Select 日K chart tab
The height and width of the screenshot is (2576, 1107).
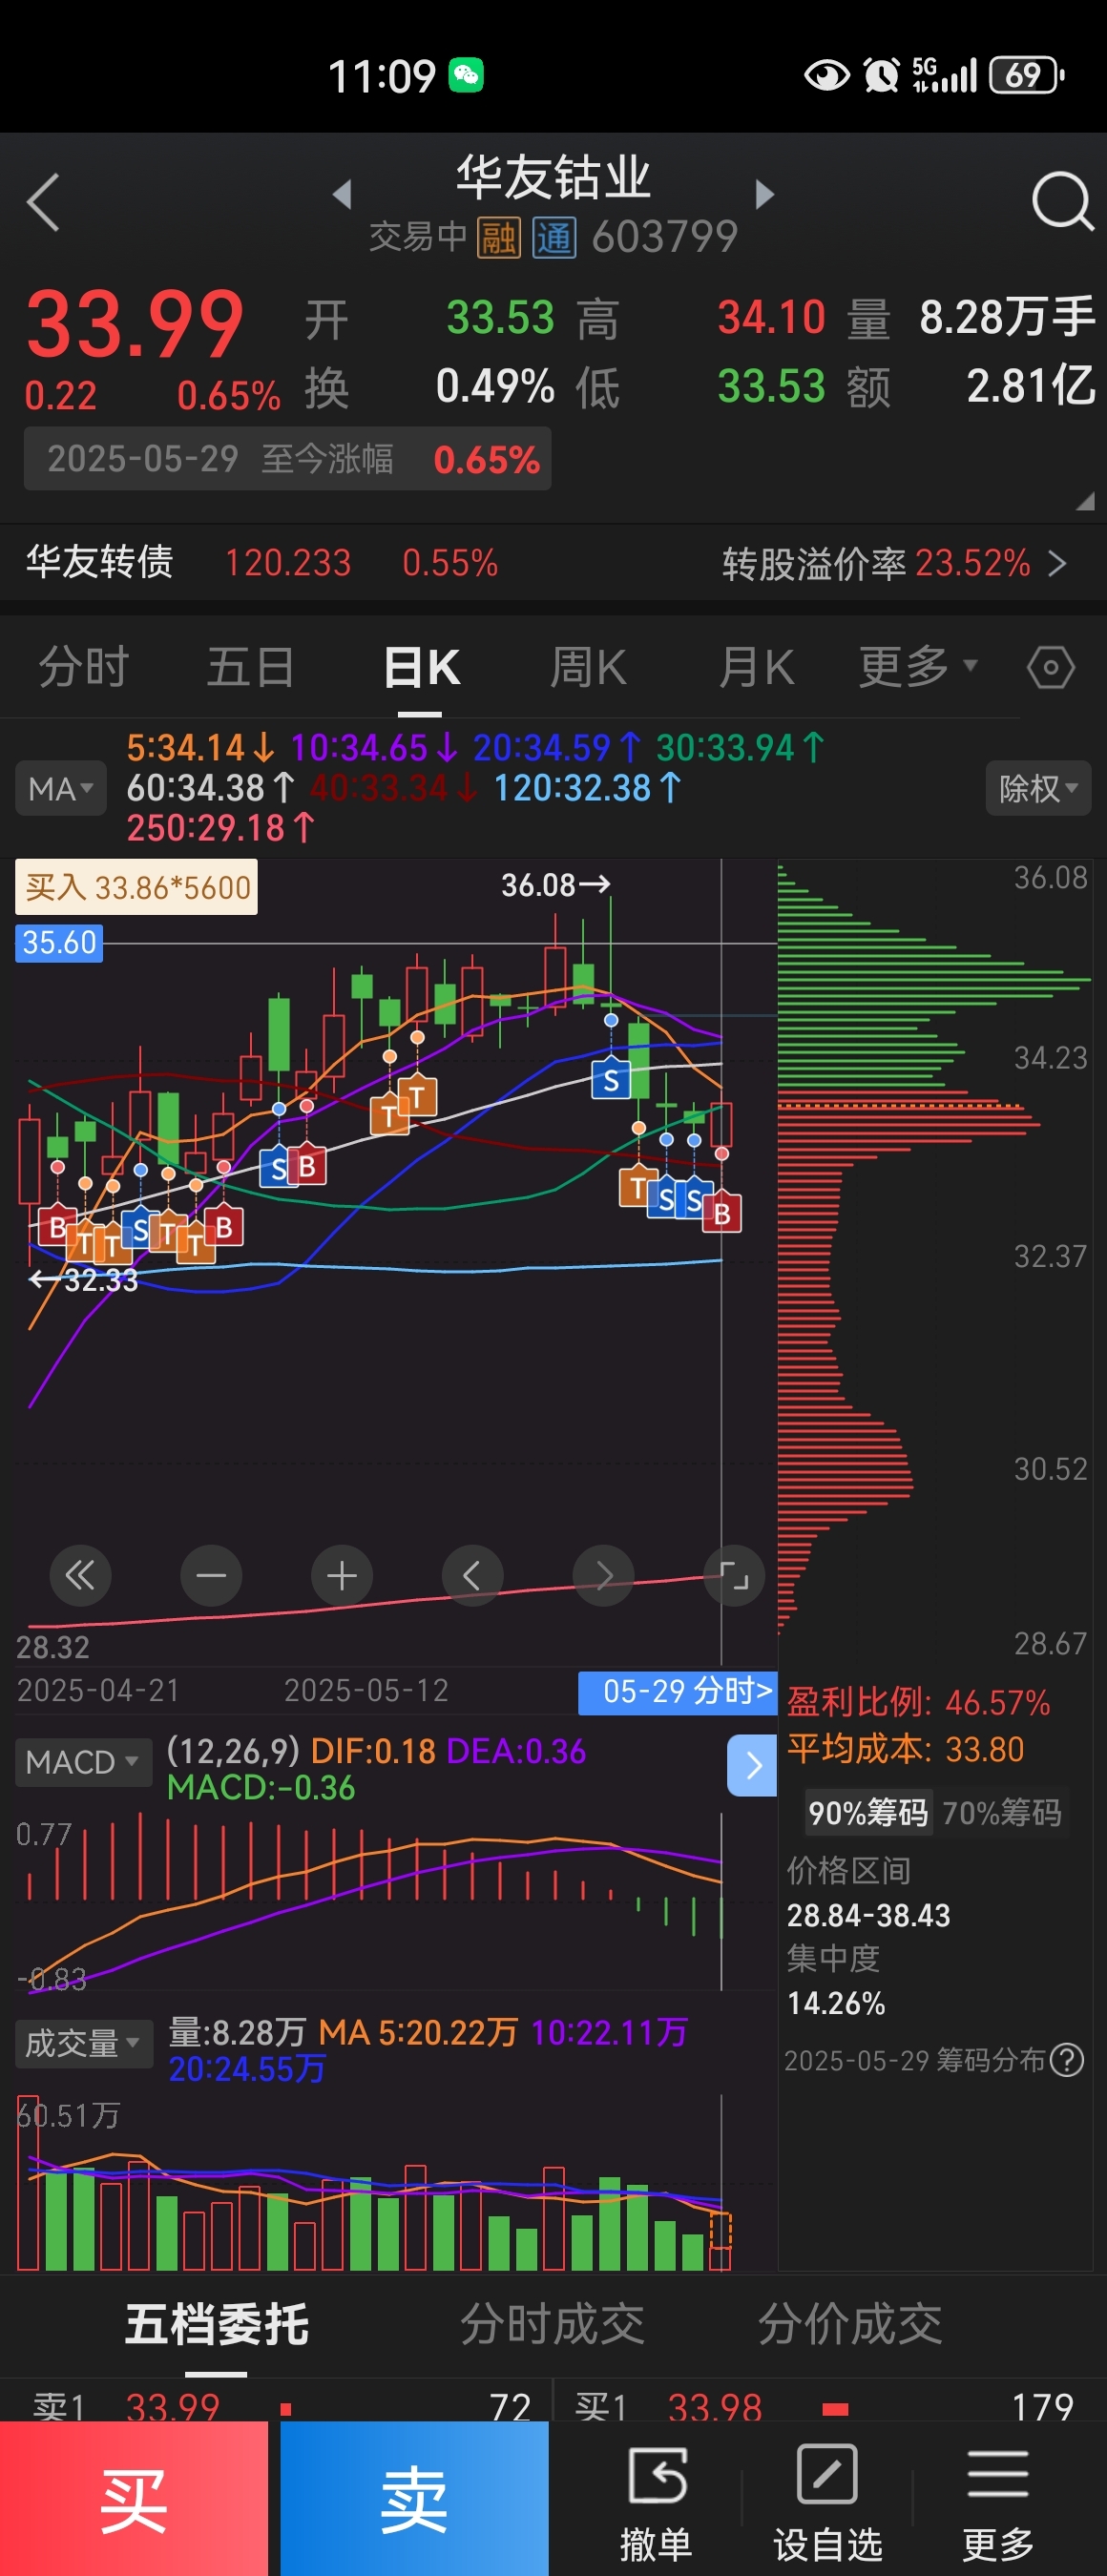pos(421,667)
